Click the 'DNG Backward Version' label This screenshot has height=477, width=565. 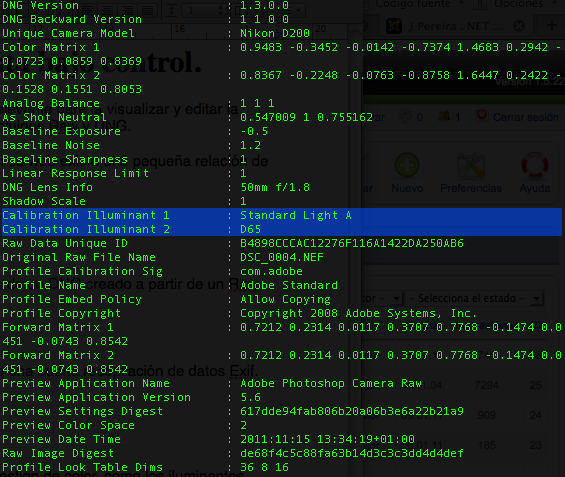pyautogui.click(x=72, y=19)
